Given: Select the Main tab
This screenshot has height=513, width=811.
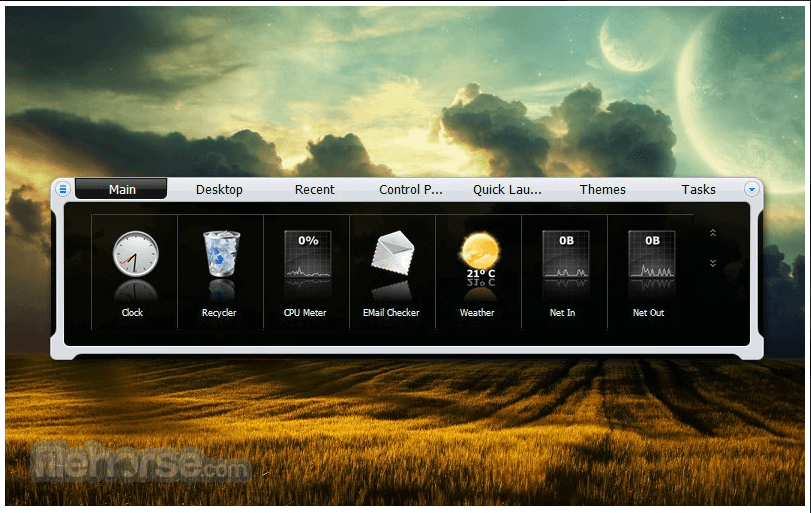Looking at the screenshot, I should coord(122,189).
